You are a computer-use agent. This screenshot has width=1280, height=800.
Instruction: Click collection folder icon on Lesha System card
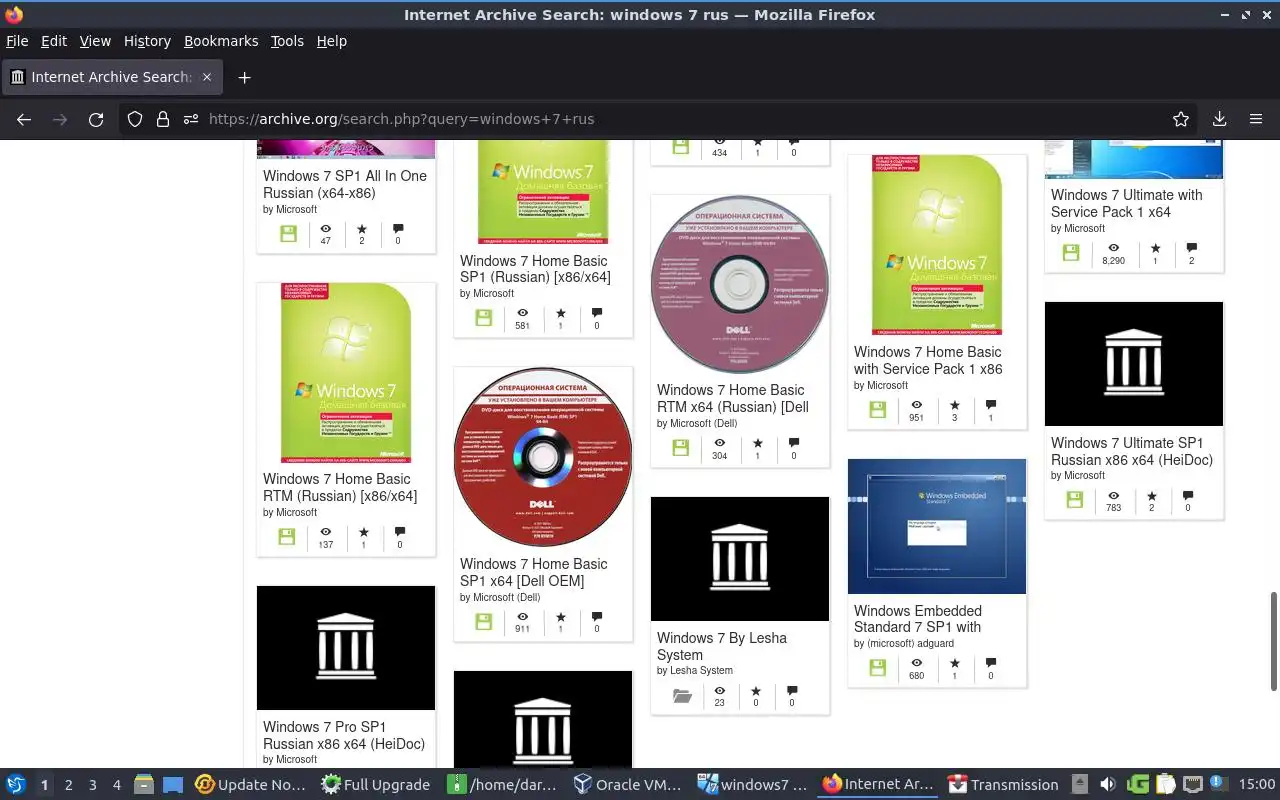pos(682,695)
